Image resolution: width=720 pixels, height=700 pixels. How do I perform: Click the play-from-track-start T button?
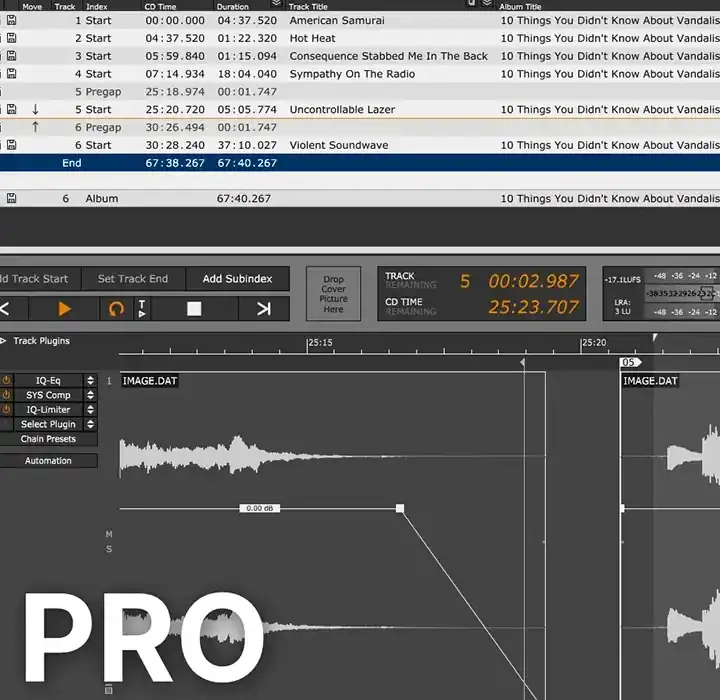(142, 309)
